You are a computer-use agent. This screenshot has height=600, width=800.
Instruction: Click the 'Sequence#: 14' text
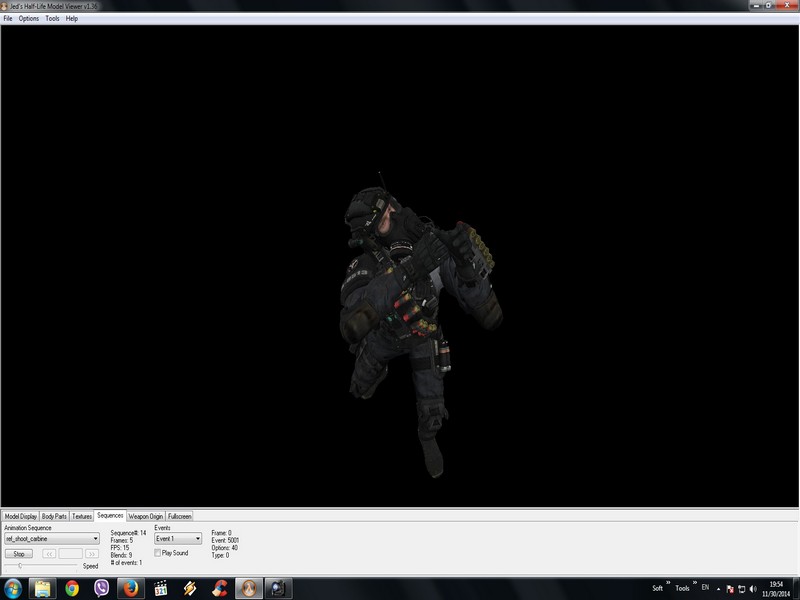coord(128,533)
